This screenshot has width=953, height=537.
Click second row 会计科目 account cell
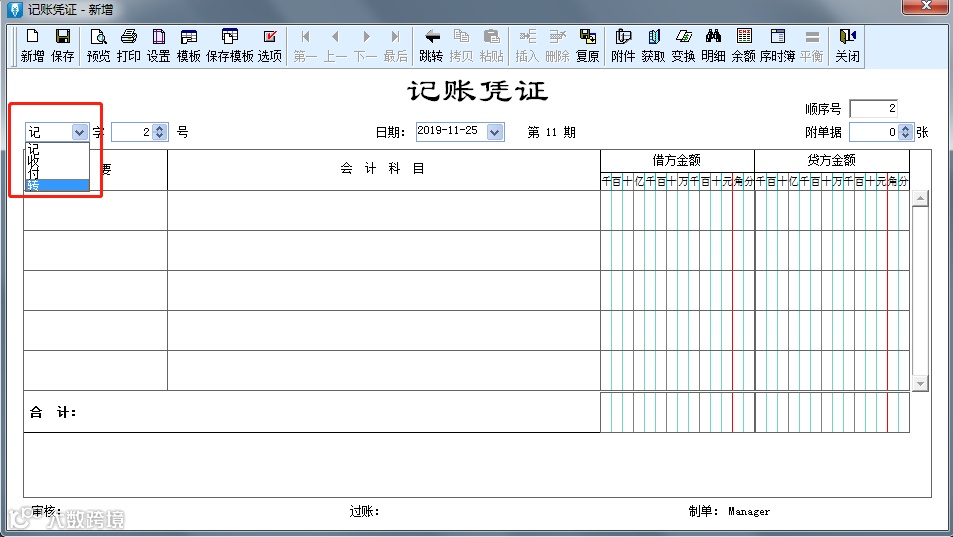coord(384,250)
